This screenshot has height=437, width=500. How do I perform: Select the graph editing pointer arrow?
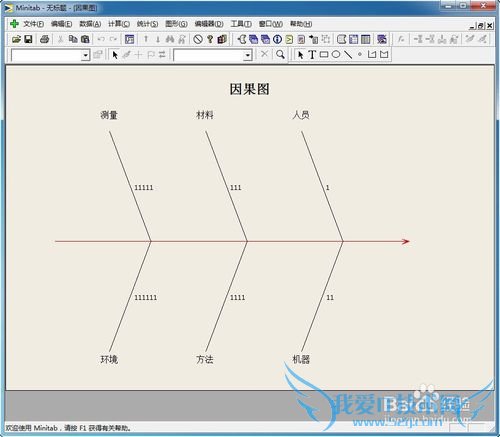(x=115, y=55)
